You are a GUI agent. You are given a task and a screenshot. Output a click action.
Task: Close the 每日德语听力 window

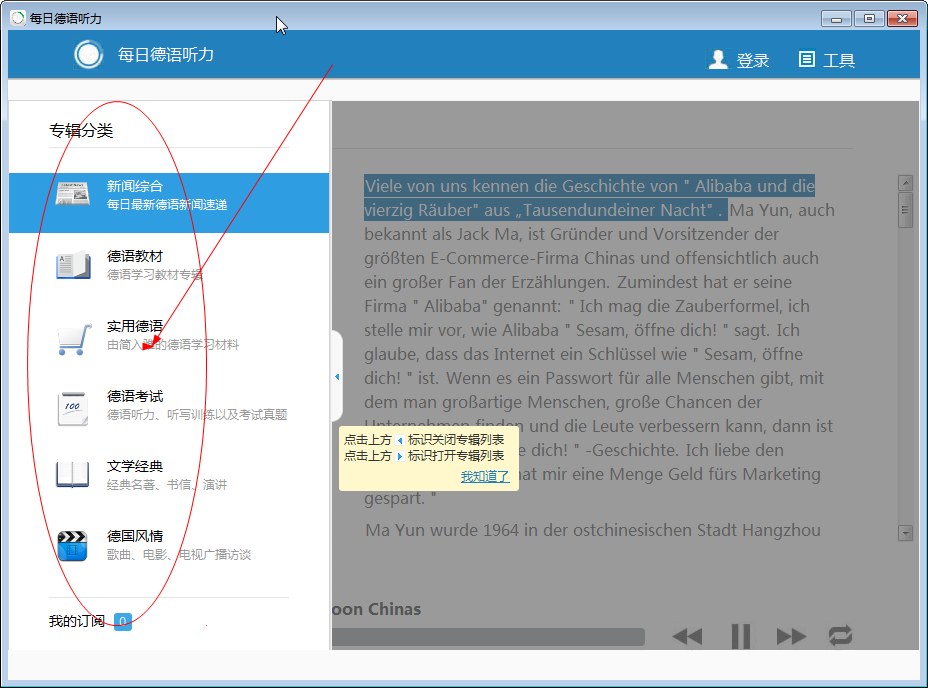click(903, 19)
